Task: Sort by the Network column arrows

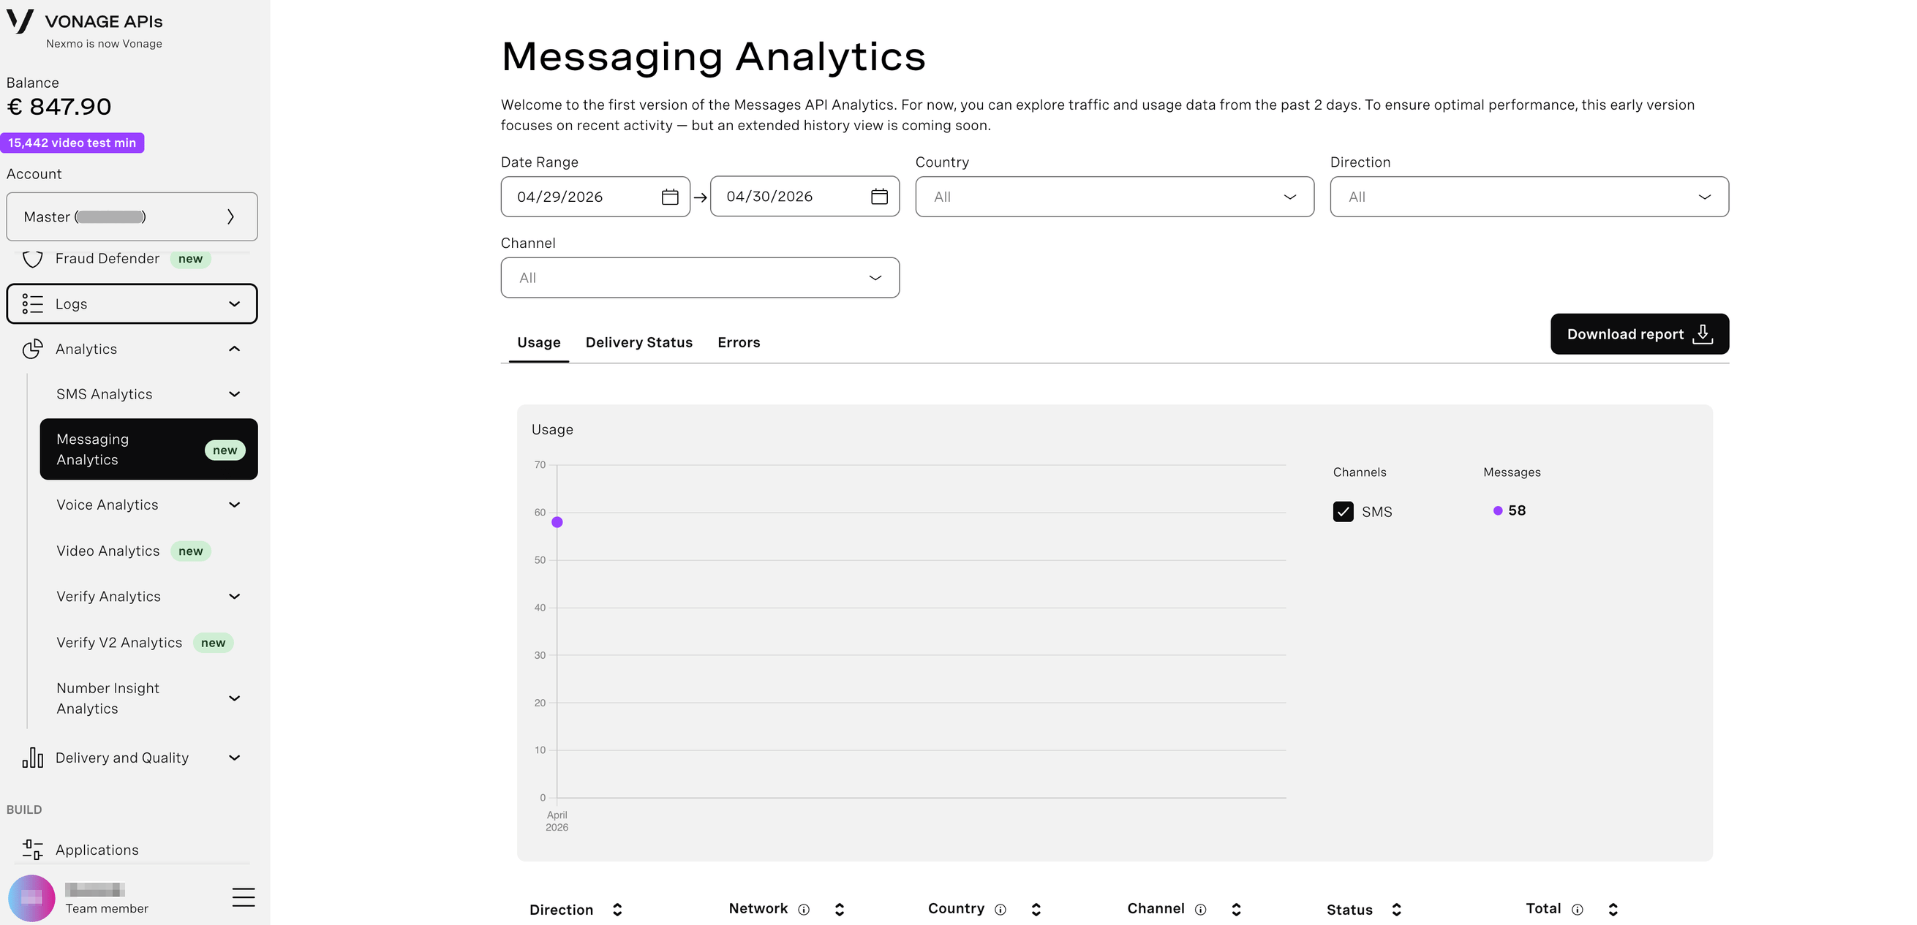Action: click(839, 910)
